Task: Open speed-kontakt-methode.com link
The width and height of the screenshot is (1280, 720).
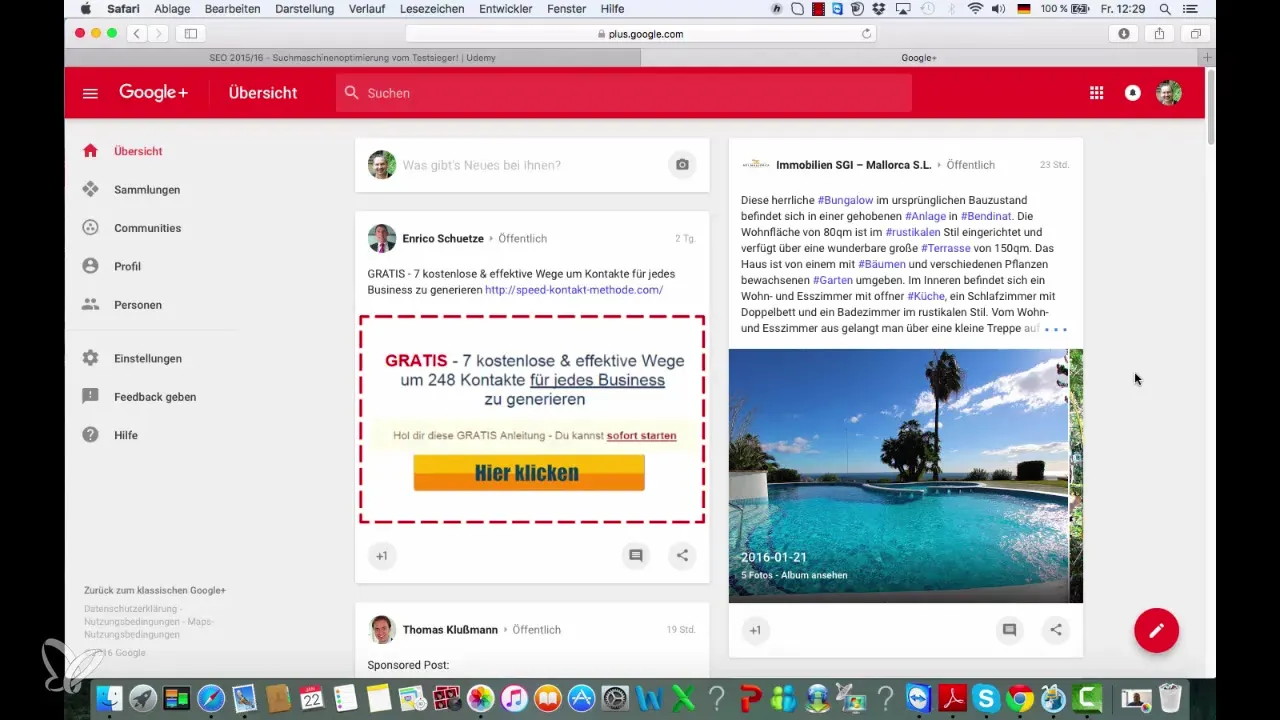Action: [574, 290]
